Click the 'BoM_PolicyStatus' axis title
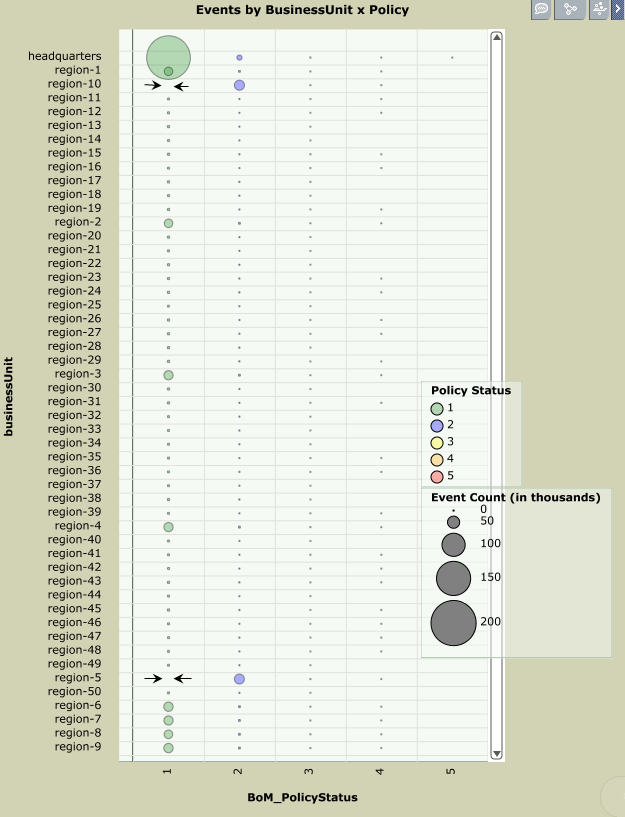 pos(303,797)
